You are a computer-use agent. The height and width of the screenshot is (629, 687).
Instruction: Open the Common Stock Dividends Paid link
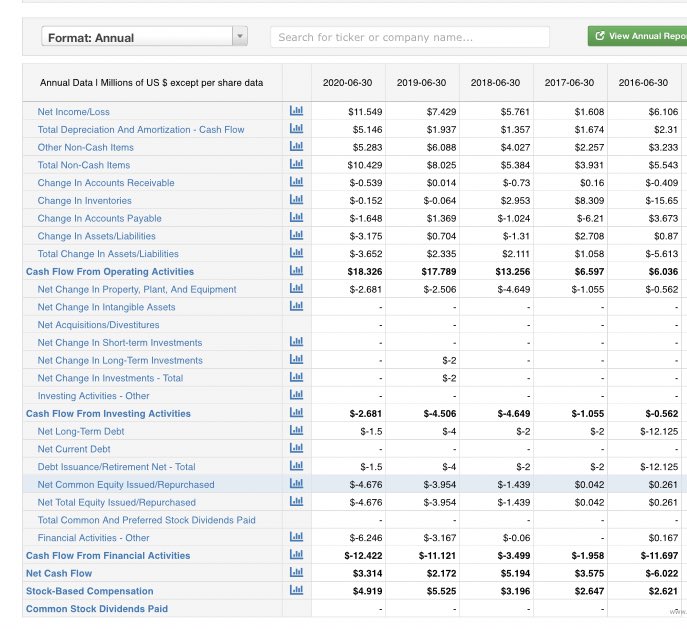tap(97, 609)
